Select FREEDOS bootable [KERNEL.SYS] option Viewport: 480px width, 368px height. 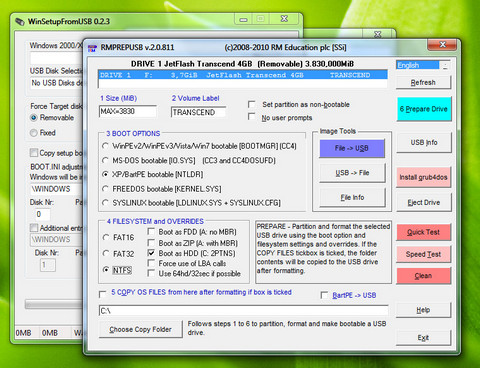click(x=105, y=189)
